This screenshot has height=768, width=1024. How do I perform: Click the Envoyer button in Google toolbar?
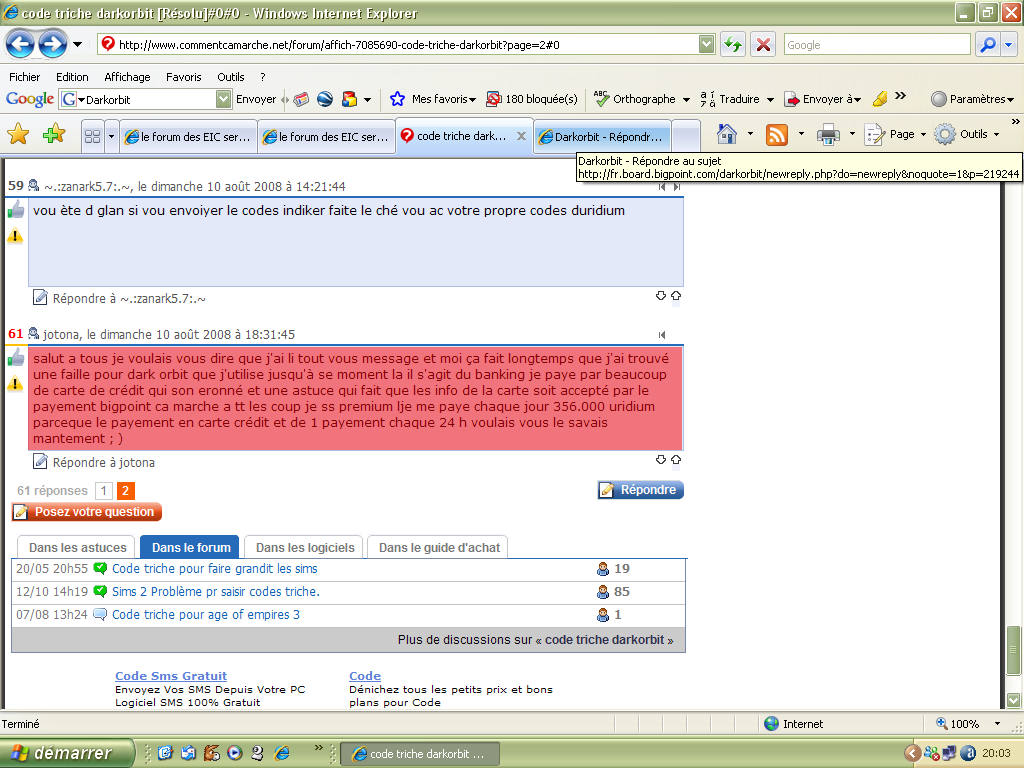(256, 99)
